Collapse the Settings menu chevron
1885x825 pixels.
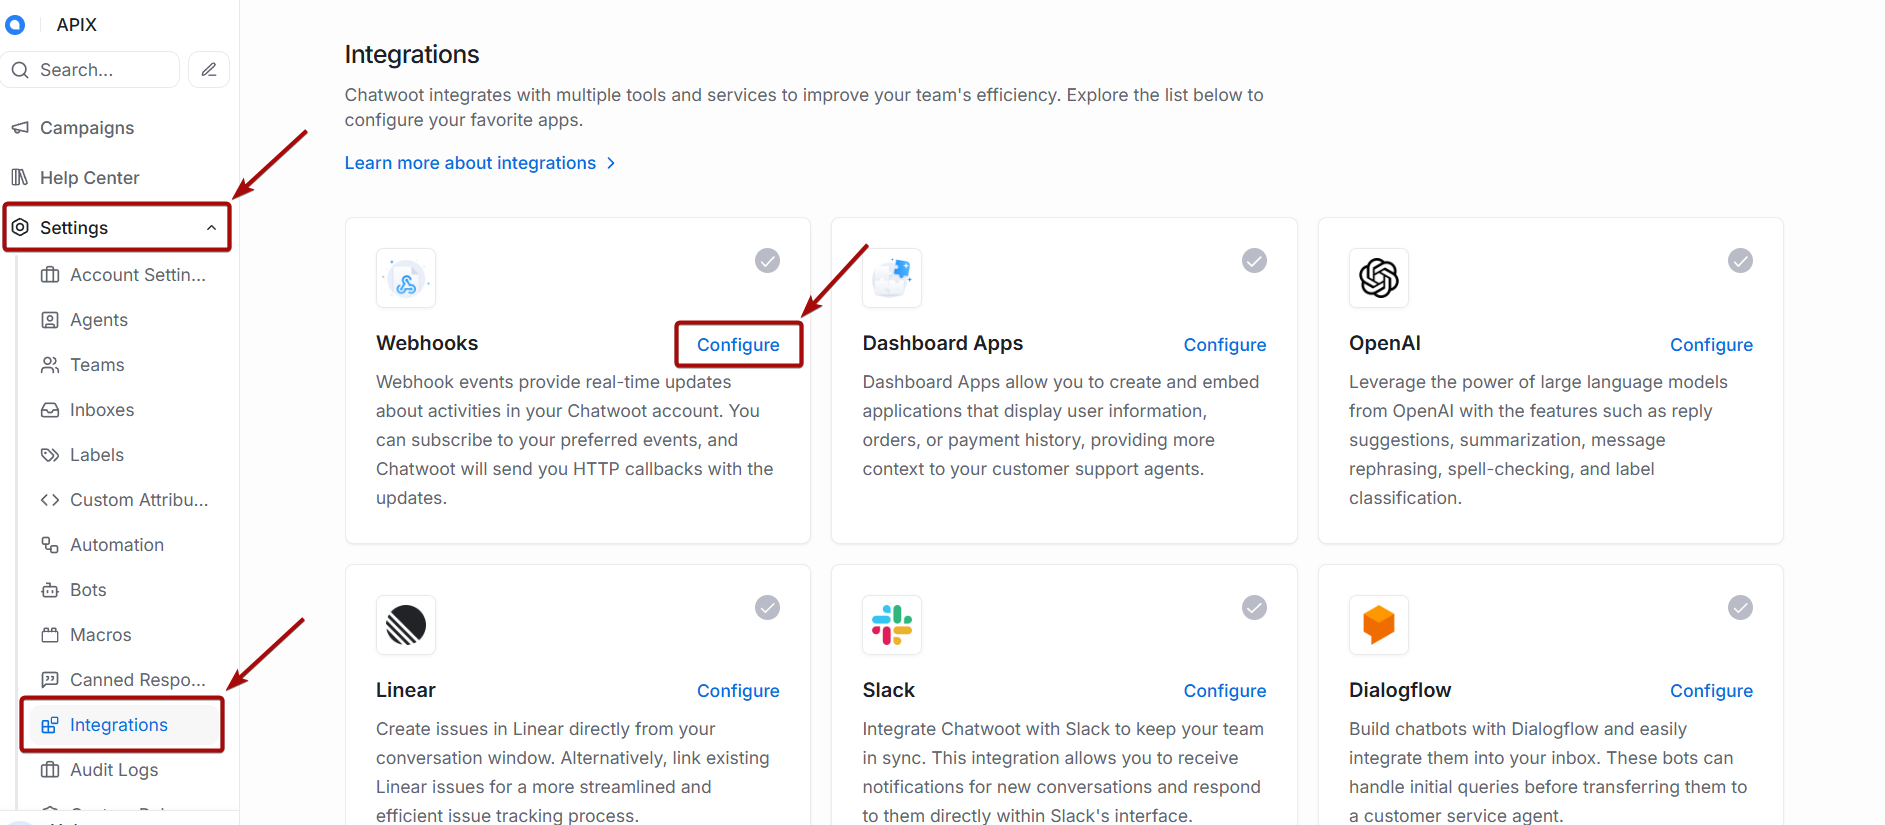click(211, 228)
